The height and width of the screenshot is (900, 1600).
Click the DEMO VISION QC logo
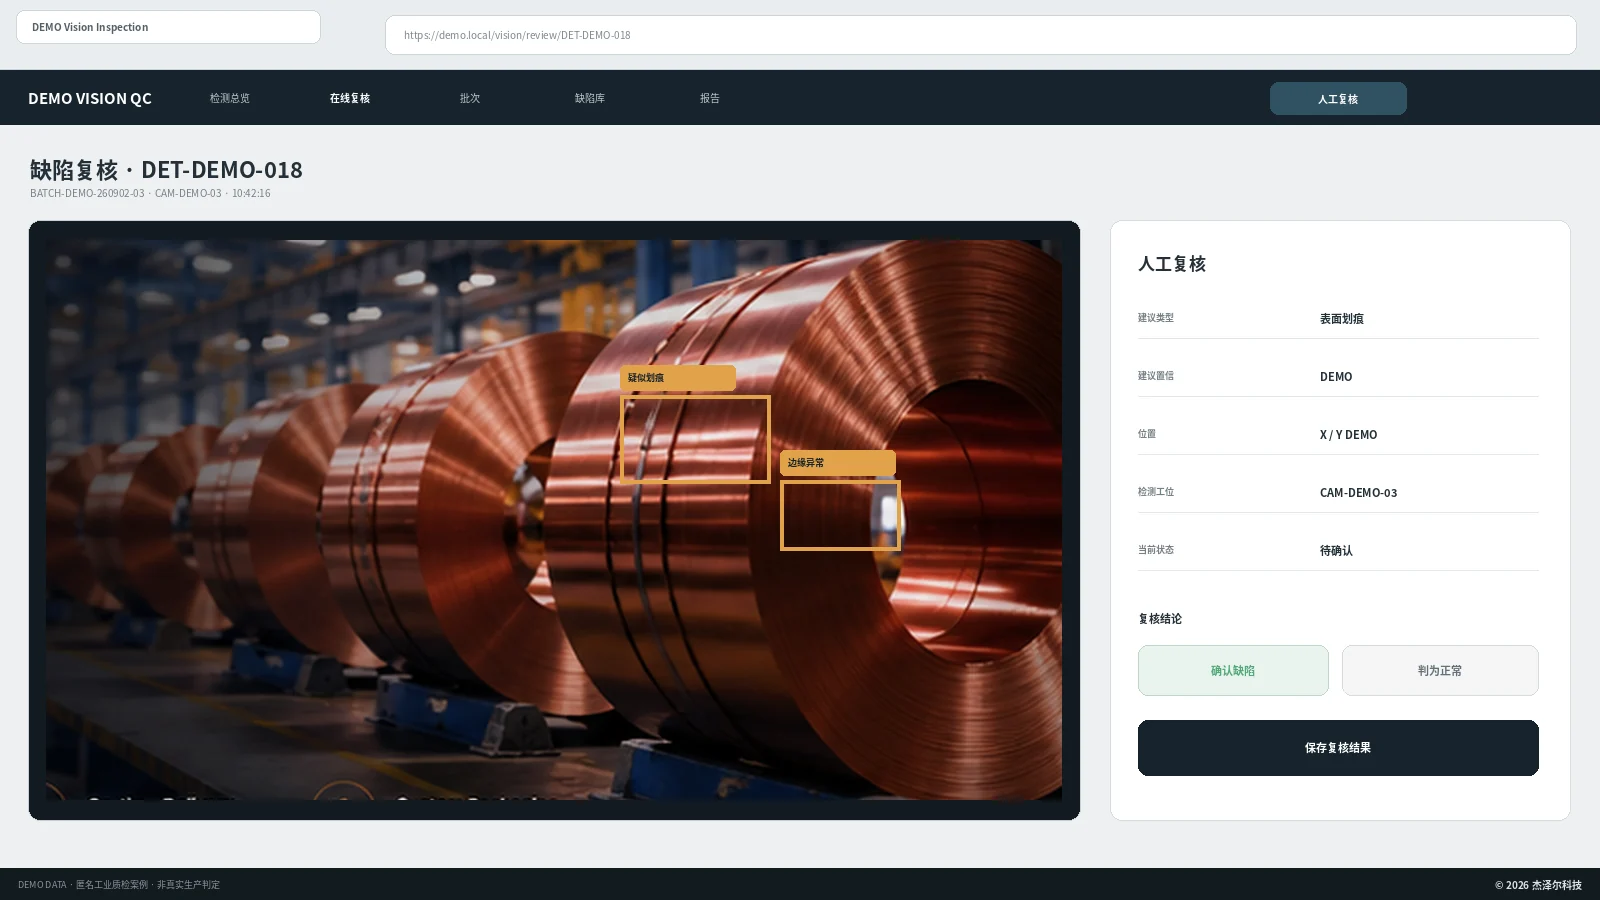coord(90,98)
